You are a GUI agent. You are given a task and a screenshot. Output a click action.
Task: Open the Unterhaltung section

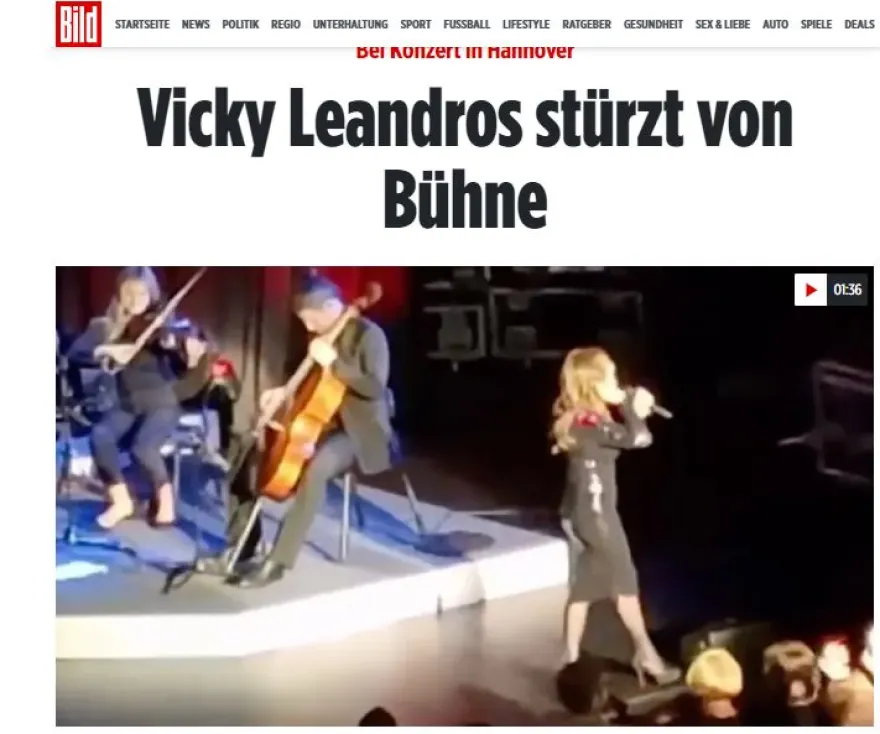click(x=350, y=25)
